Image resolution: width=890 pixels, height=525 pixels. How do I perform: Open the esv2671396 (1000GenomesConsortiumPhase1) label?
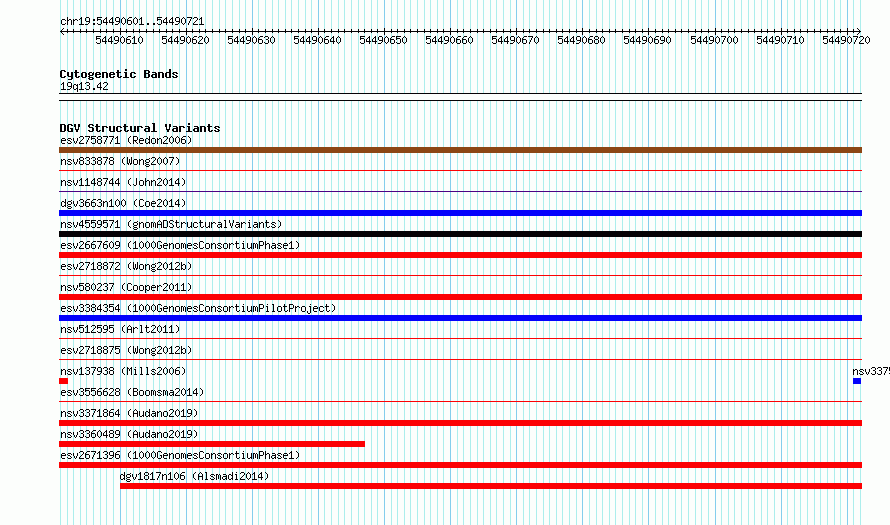[180, 455]
